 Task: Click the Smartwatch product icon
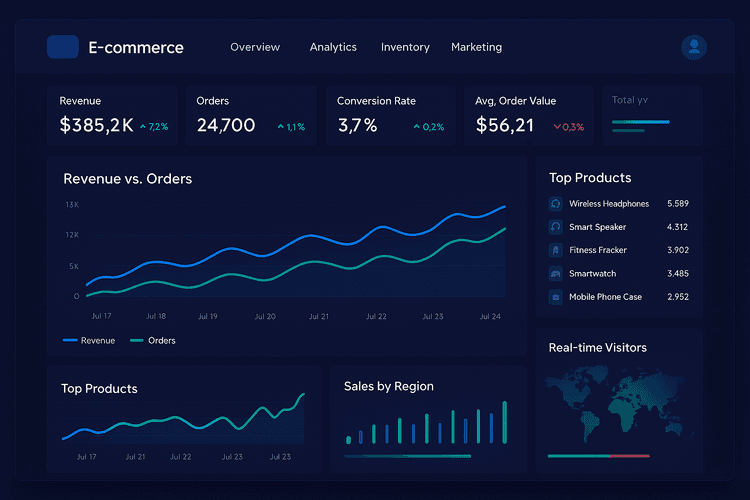(556, 274)
